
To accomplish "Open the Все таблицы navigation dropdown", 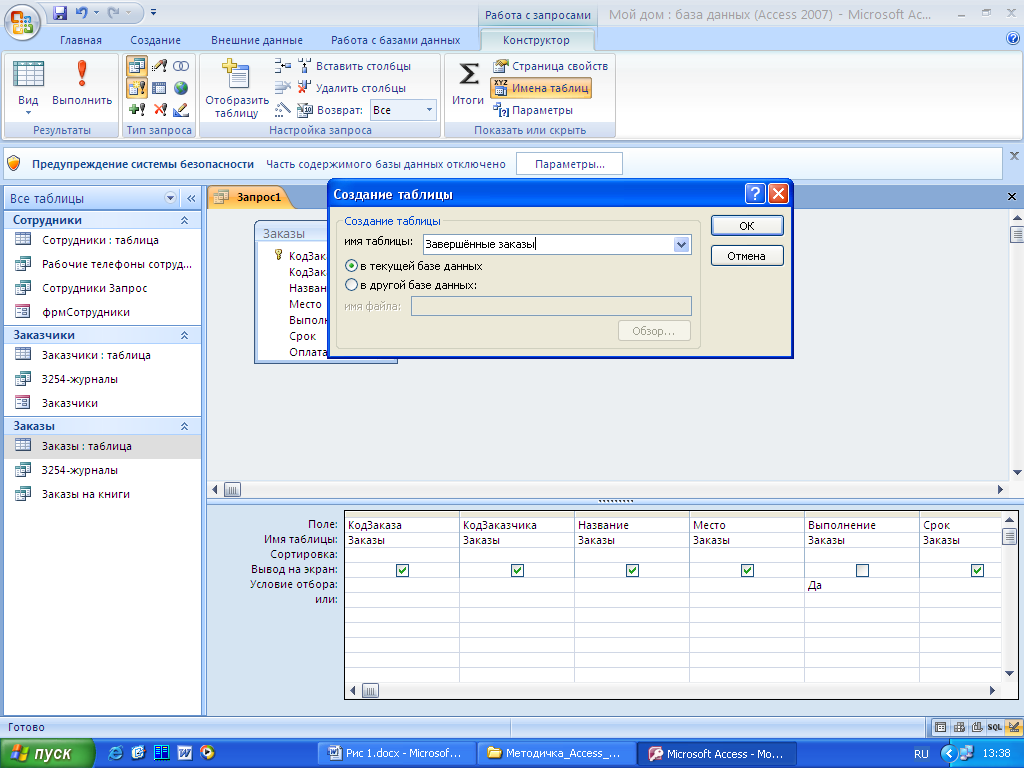I will 170,198.
